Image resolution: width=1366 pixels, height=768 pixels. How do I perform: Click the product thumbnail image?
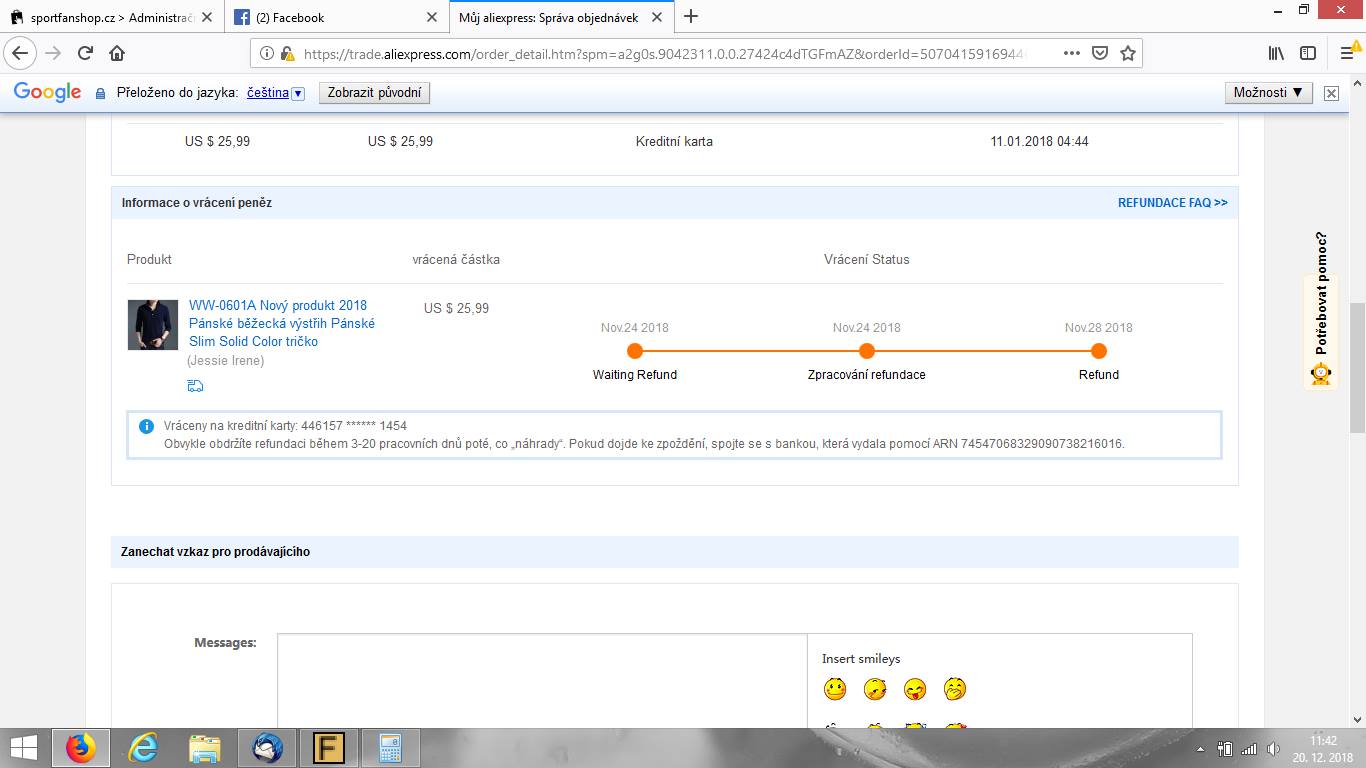pyautogui.click(x=153, y=325)
